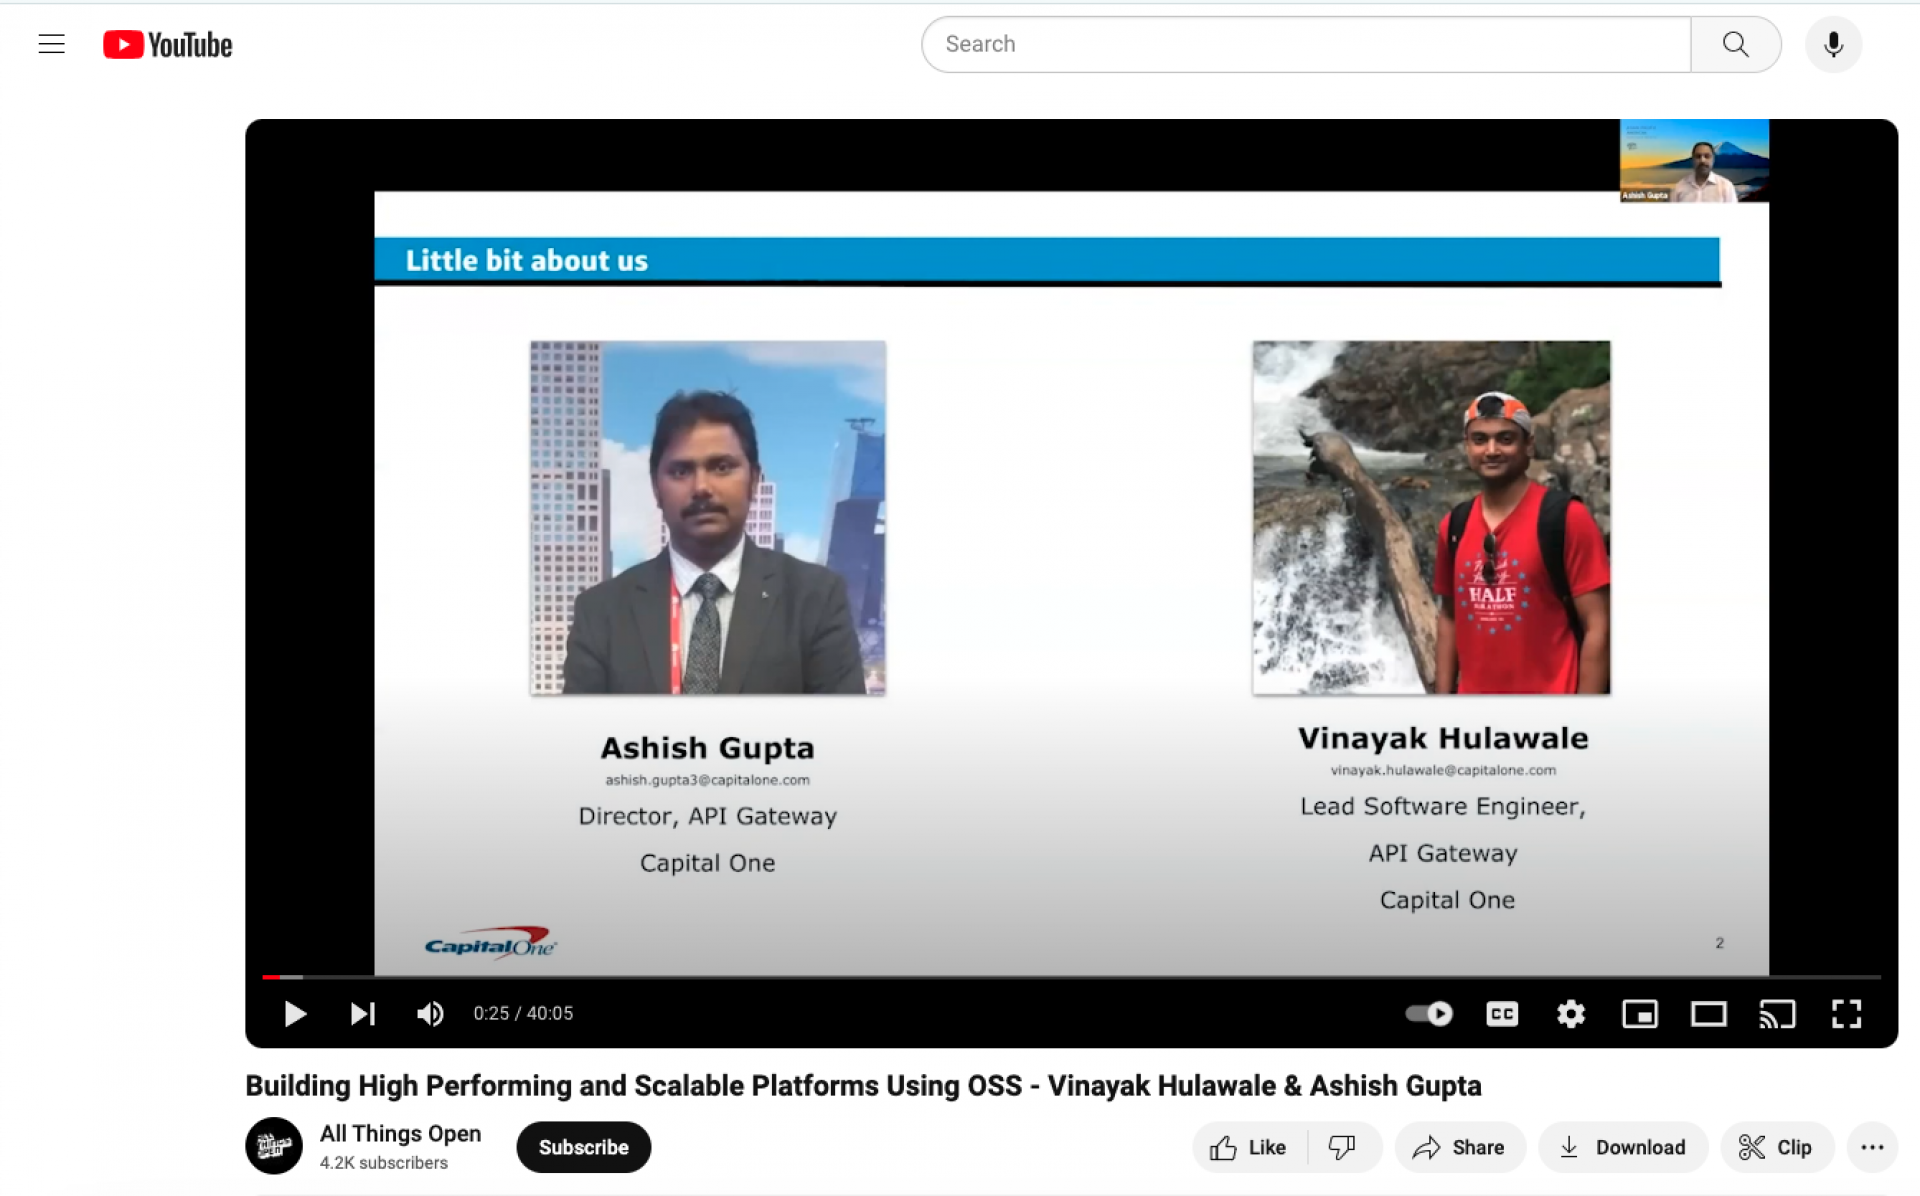Create a Clip from video
1920x1196 pixels.
[x=1777, y=1147]
